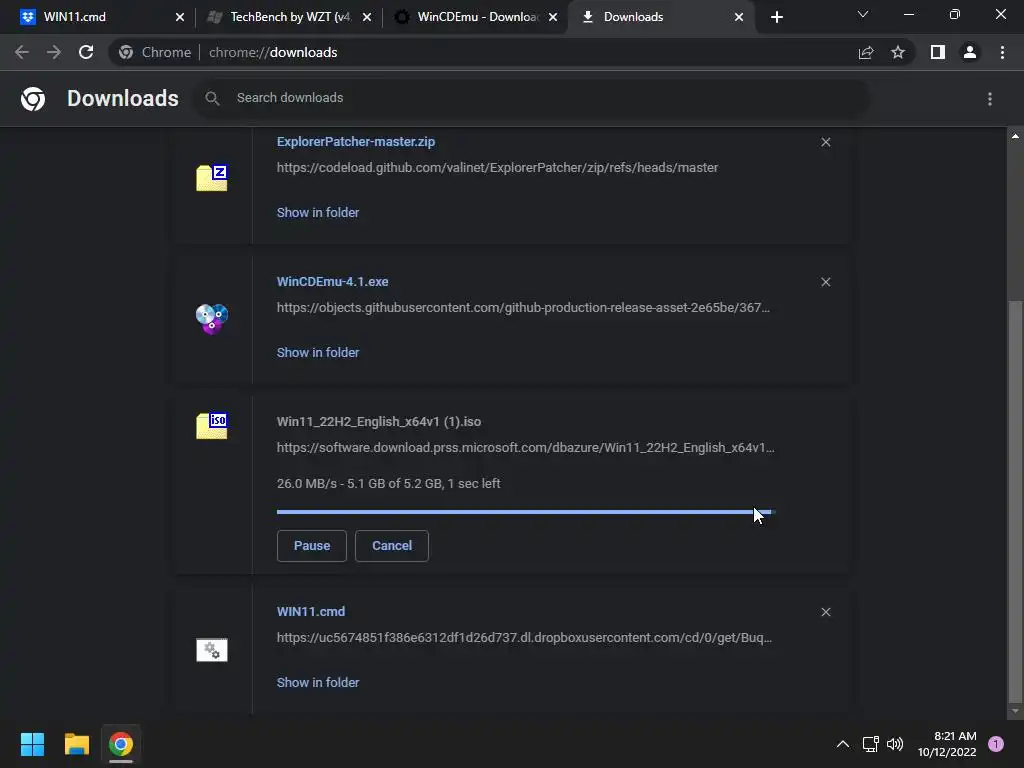This screenshot has height=768, width=1024.
Task: Click the Win11 ISO file icon
Action: pos(212,426)
